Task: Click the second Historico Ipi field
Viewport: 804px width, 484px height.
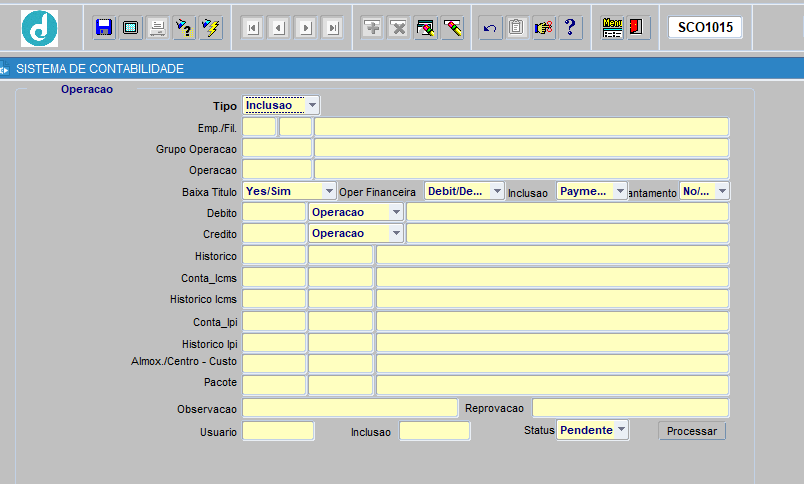Action: pos(340,342)
